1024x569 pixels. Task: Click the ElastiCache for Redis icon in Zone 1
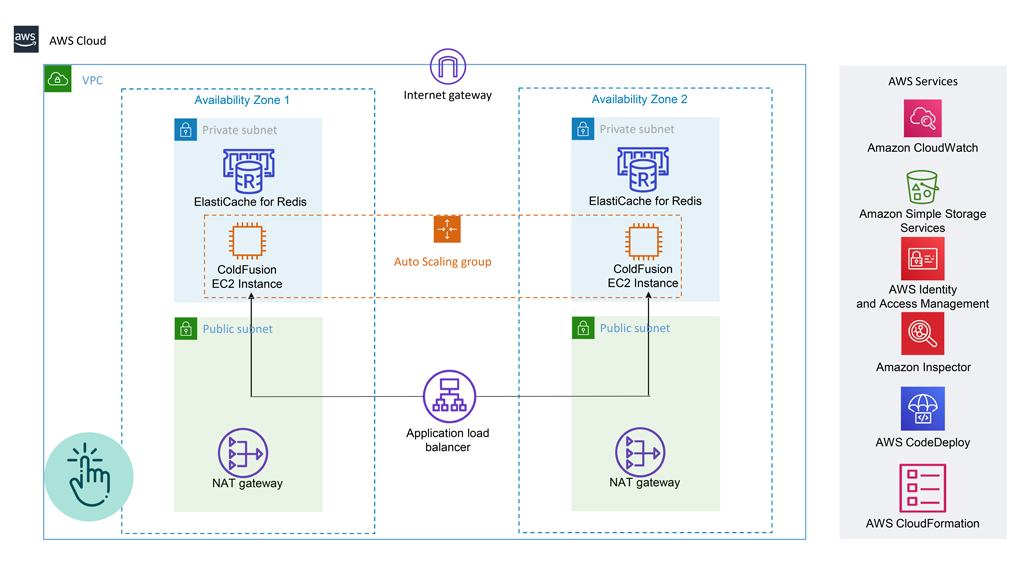(248, 171)
